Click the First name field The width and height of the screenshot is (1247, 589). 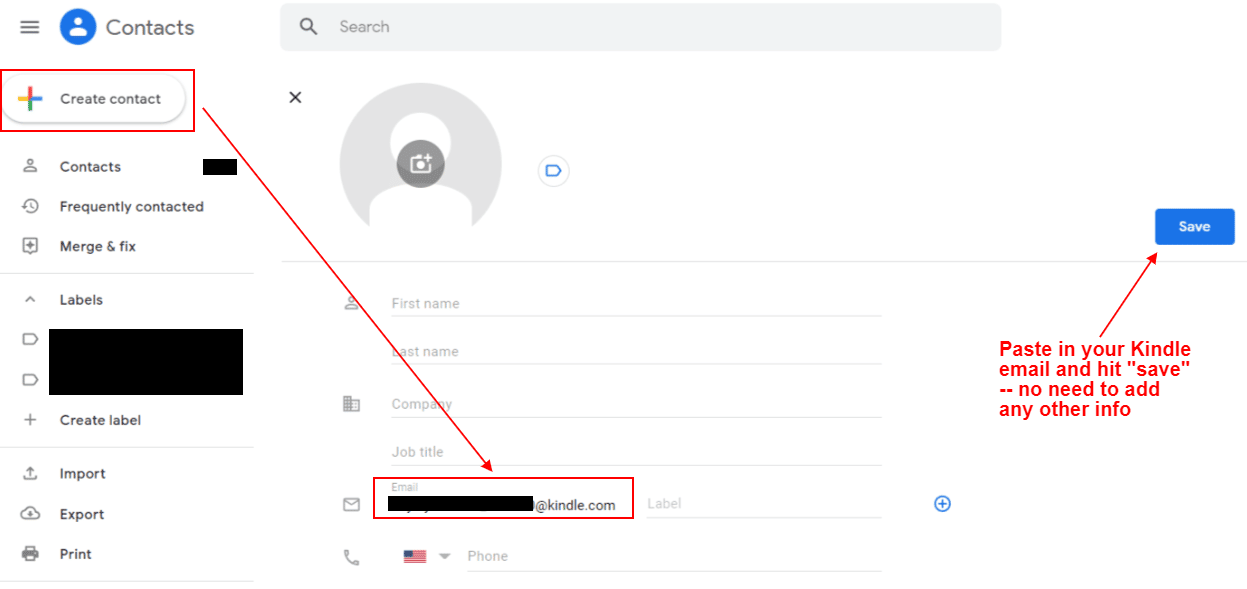coord(636,303)
